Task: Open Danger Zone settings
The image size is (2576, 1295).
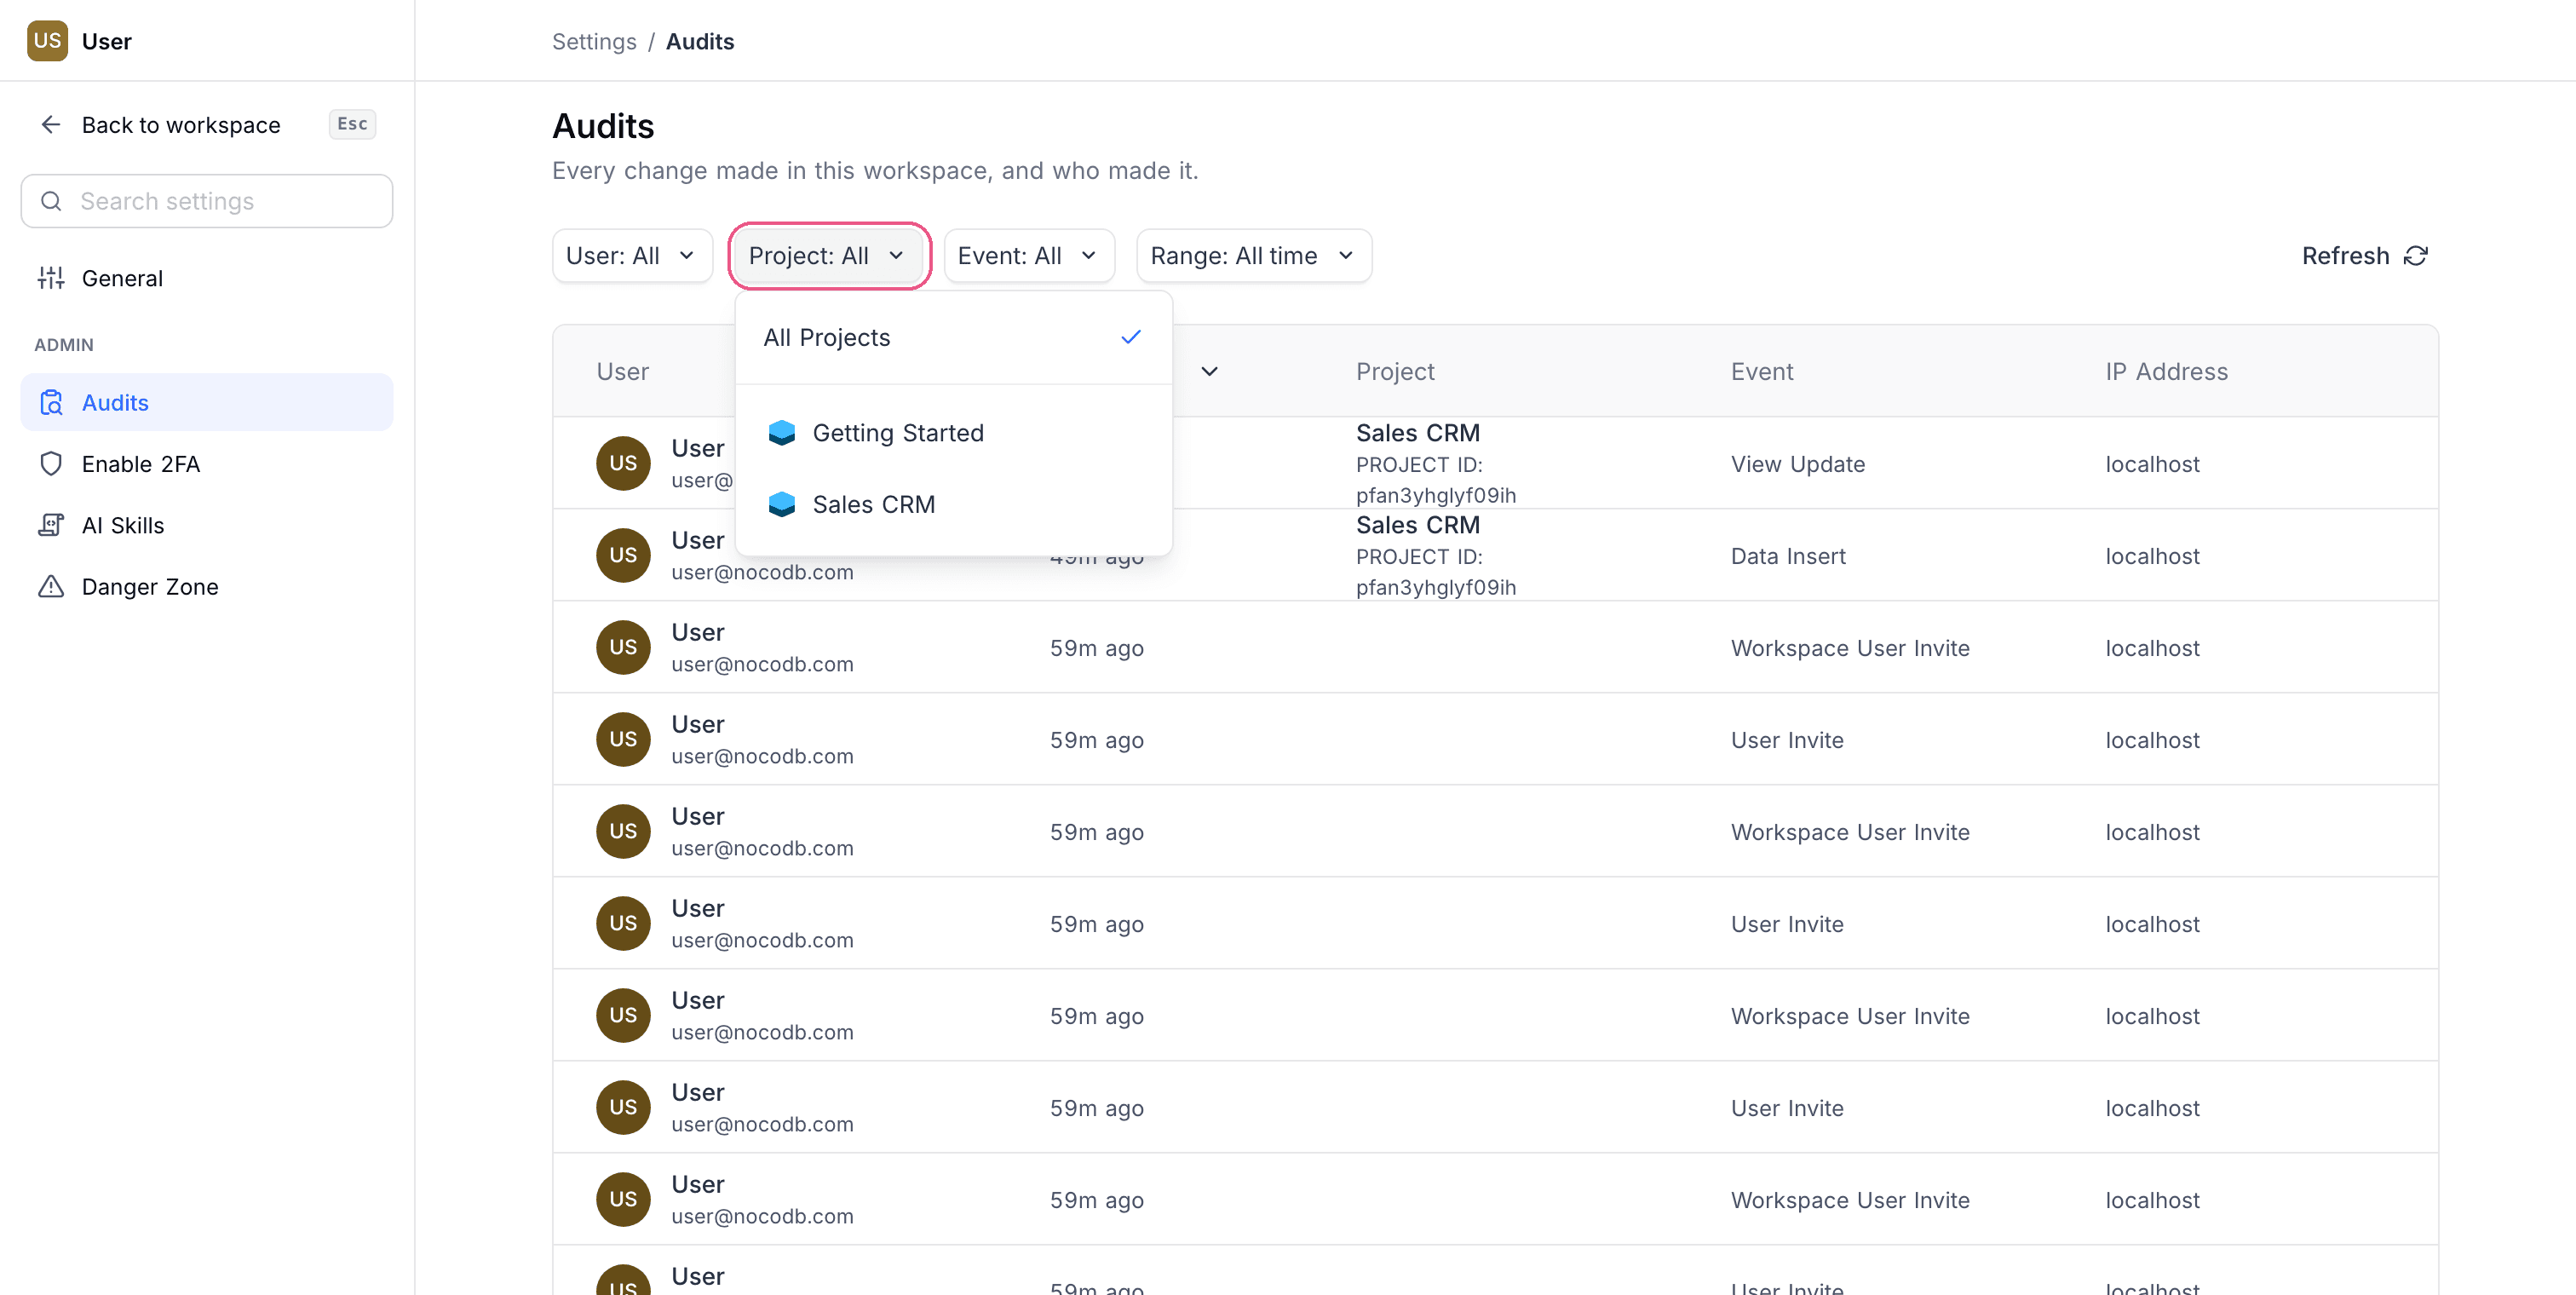Action: (x=207, y=586)
